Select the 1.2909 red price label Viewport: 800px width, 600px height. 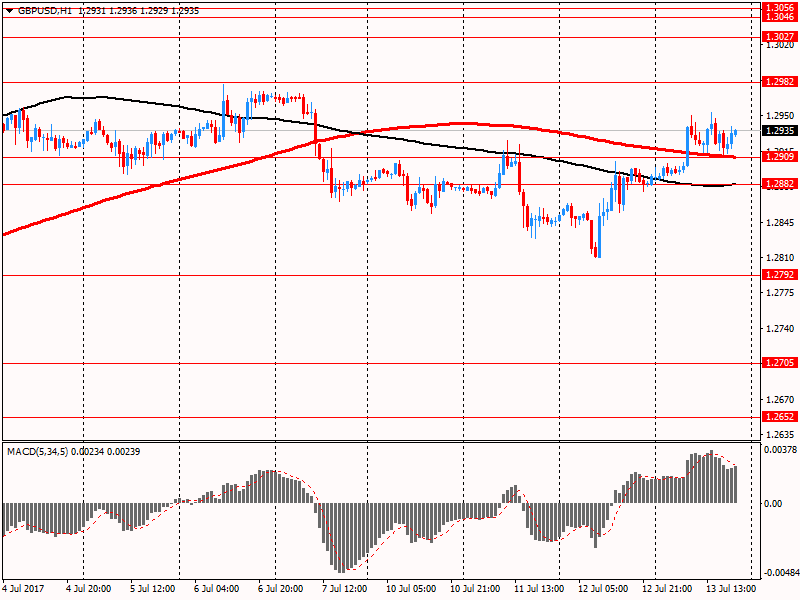click(780, 157)
